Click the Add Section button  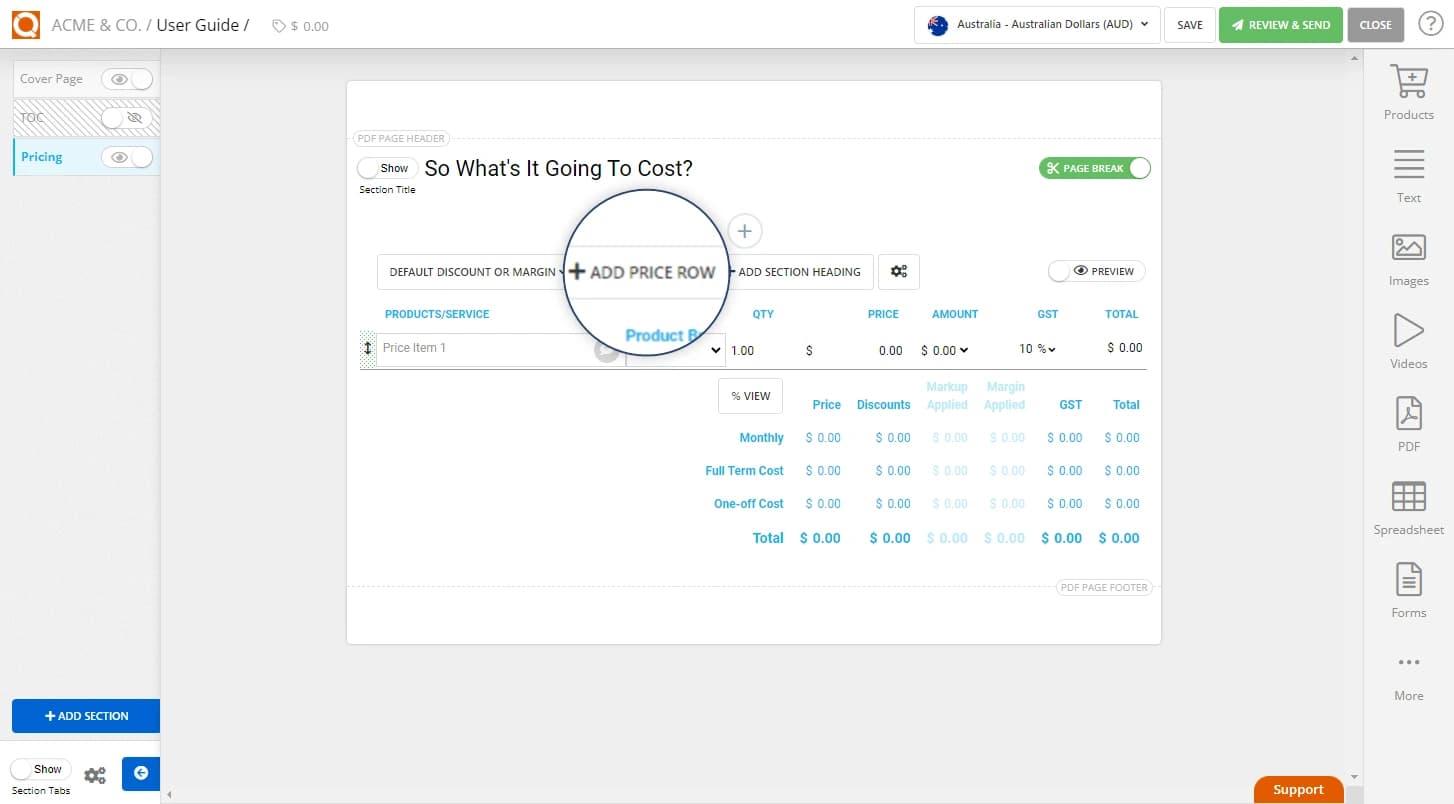[86, 716]
